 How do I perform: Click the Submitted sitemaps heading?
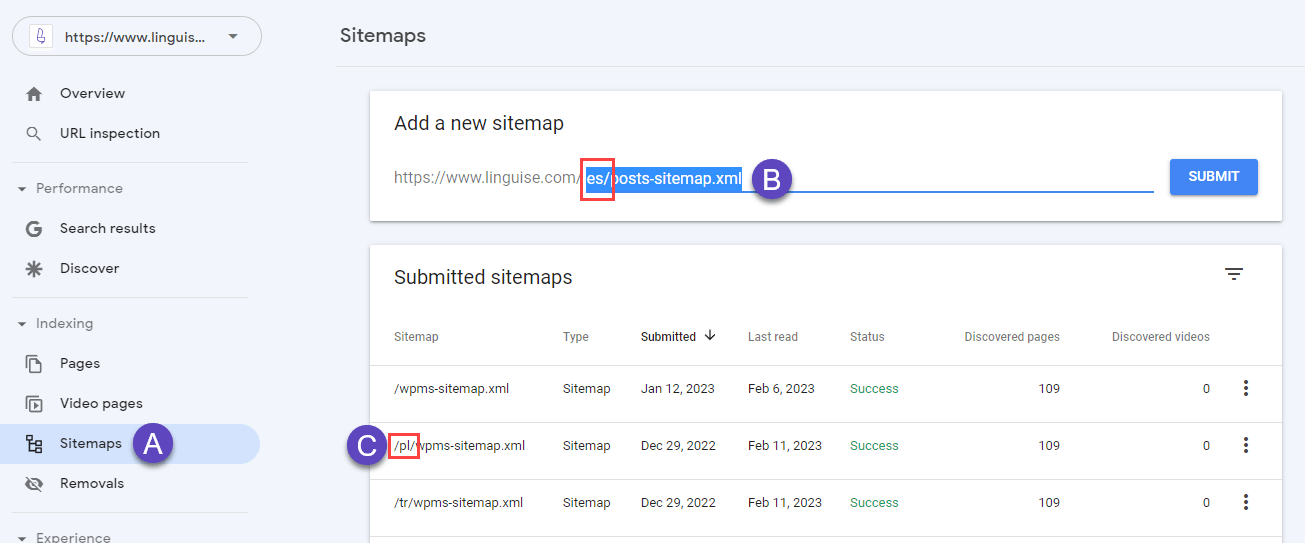coord(483,277)
